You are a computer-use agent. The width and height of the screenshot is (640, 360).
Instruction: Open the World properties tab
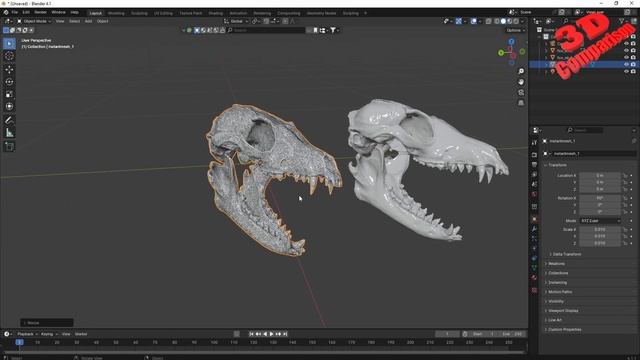pos(534,194)
